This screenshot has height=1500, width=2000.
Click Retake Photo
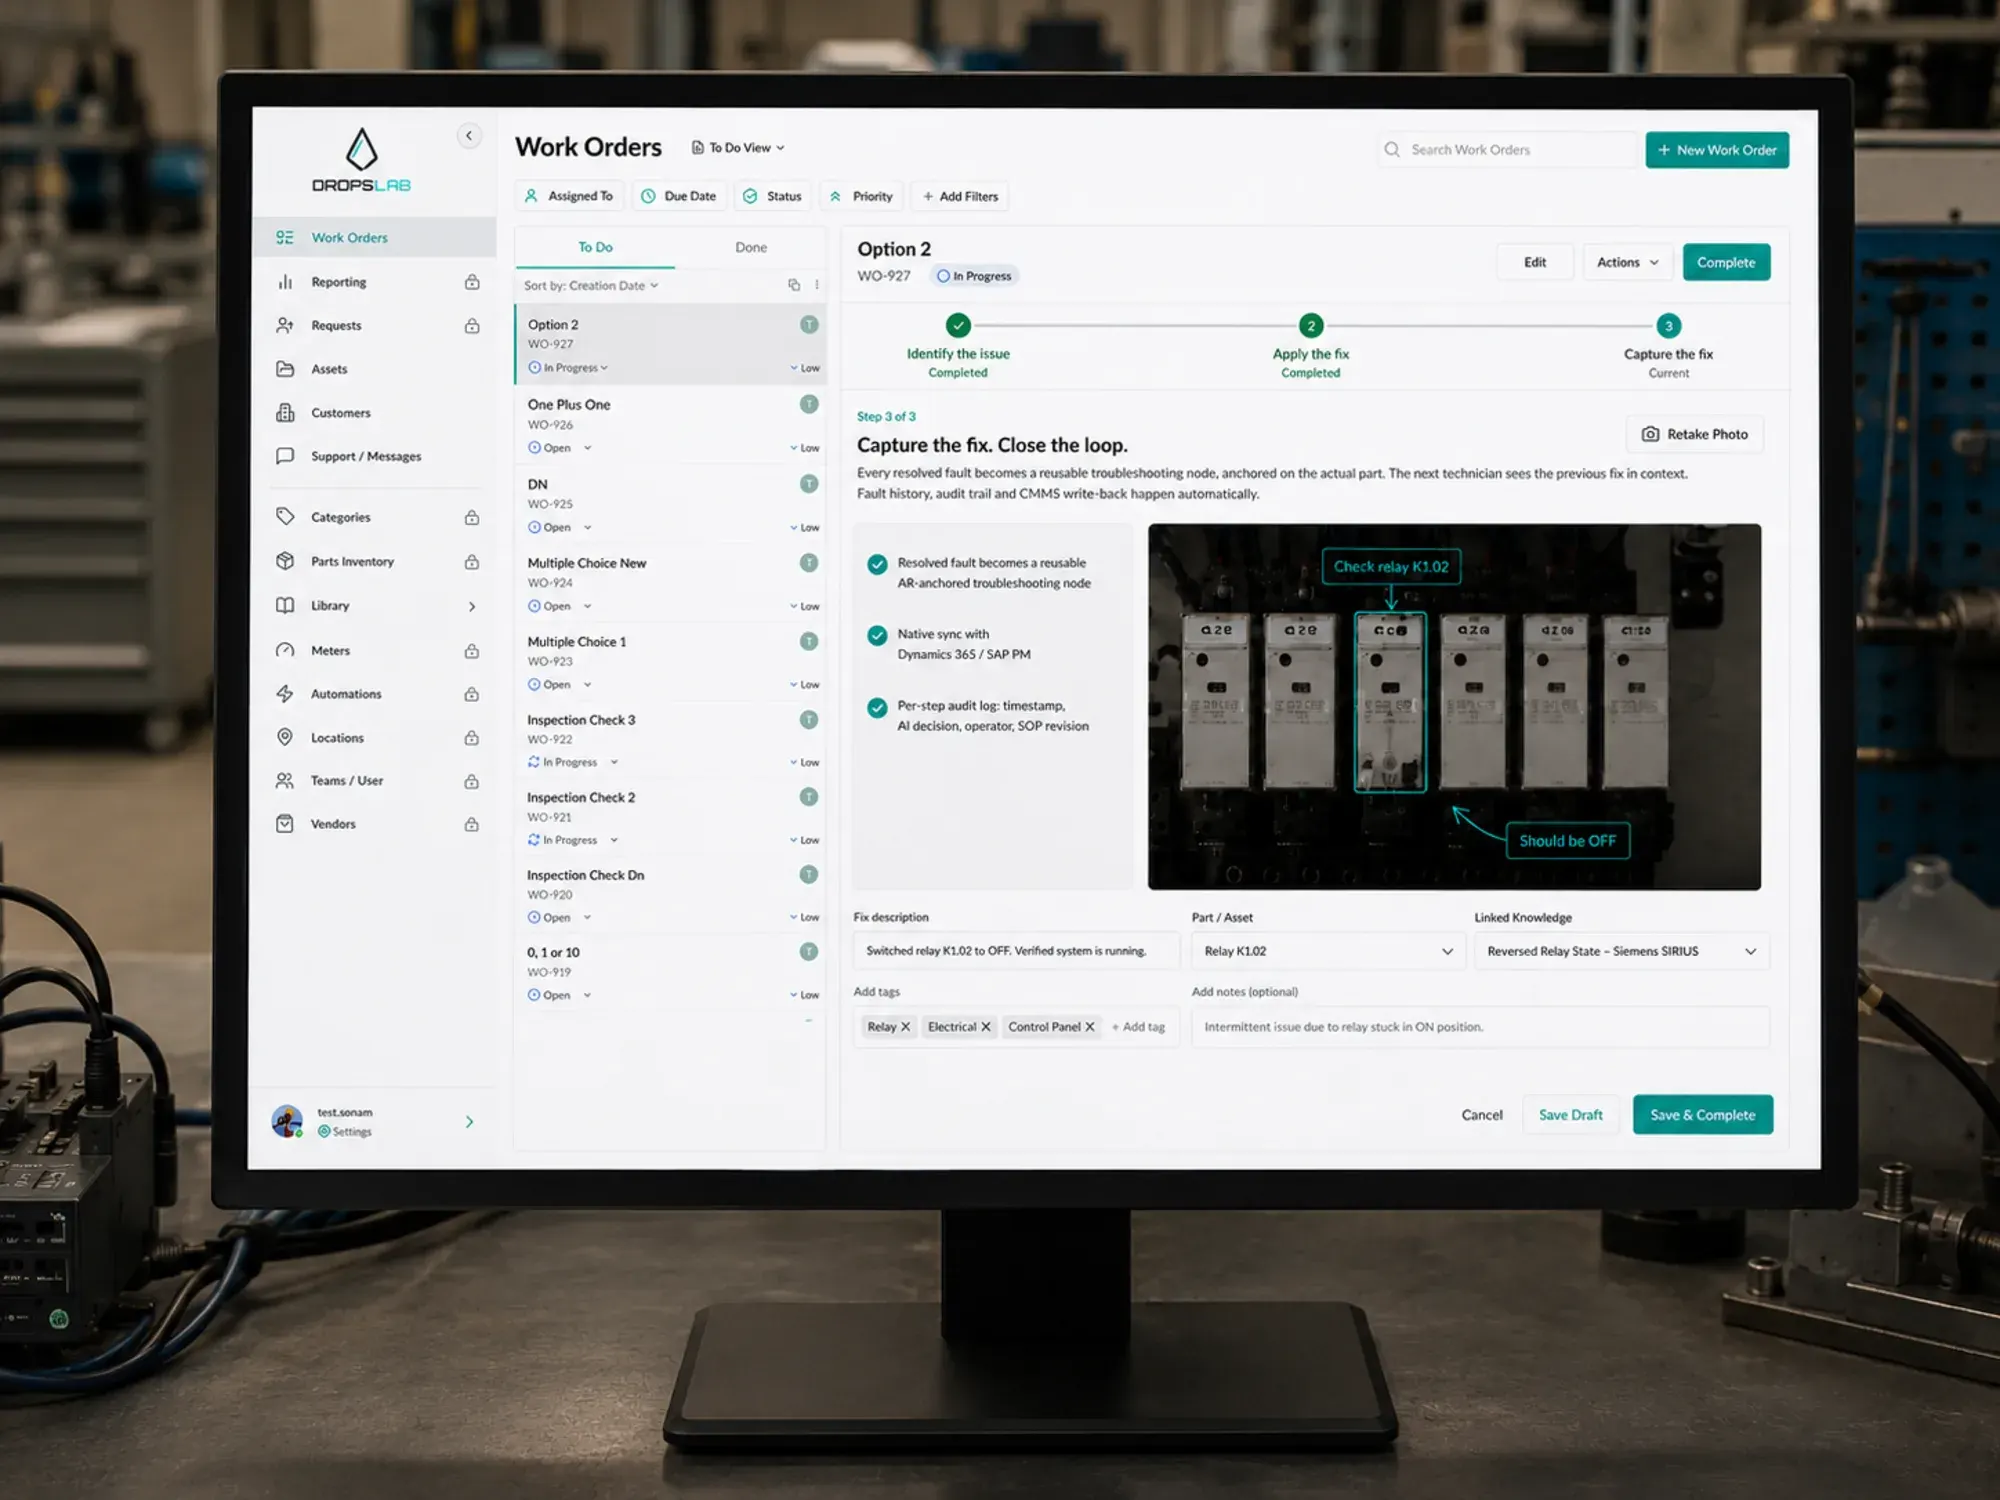click(x=1695, y=435)
